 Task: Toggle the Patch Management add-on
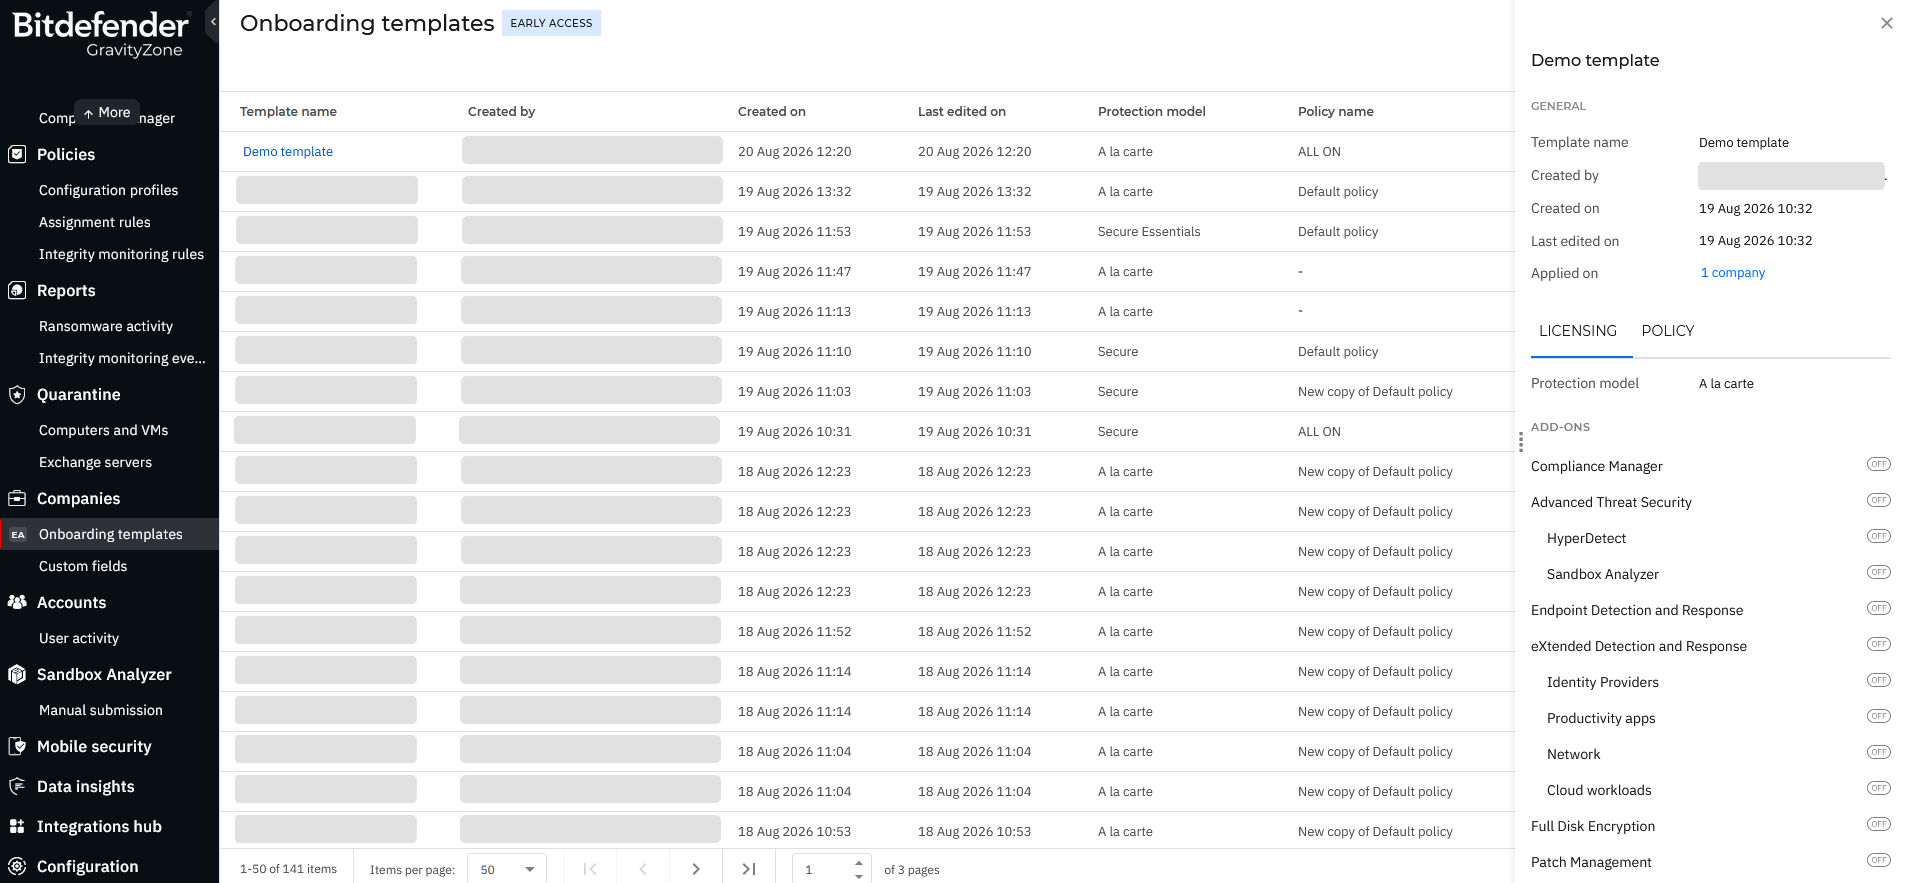1879,860
